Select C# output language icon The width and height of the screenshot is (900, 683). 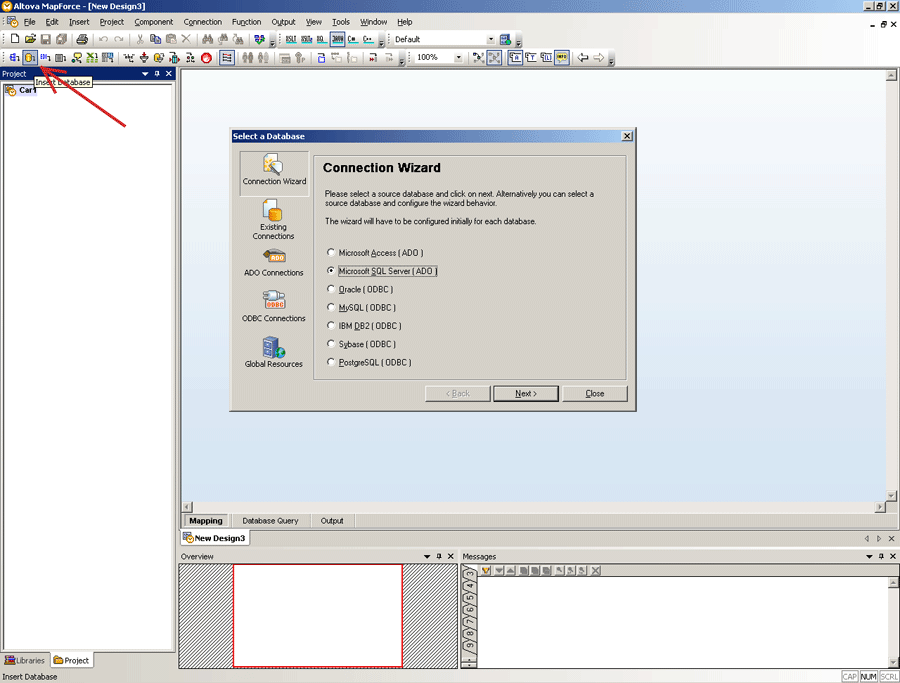tap(352, 39)
